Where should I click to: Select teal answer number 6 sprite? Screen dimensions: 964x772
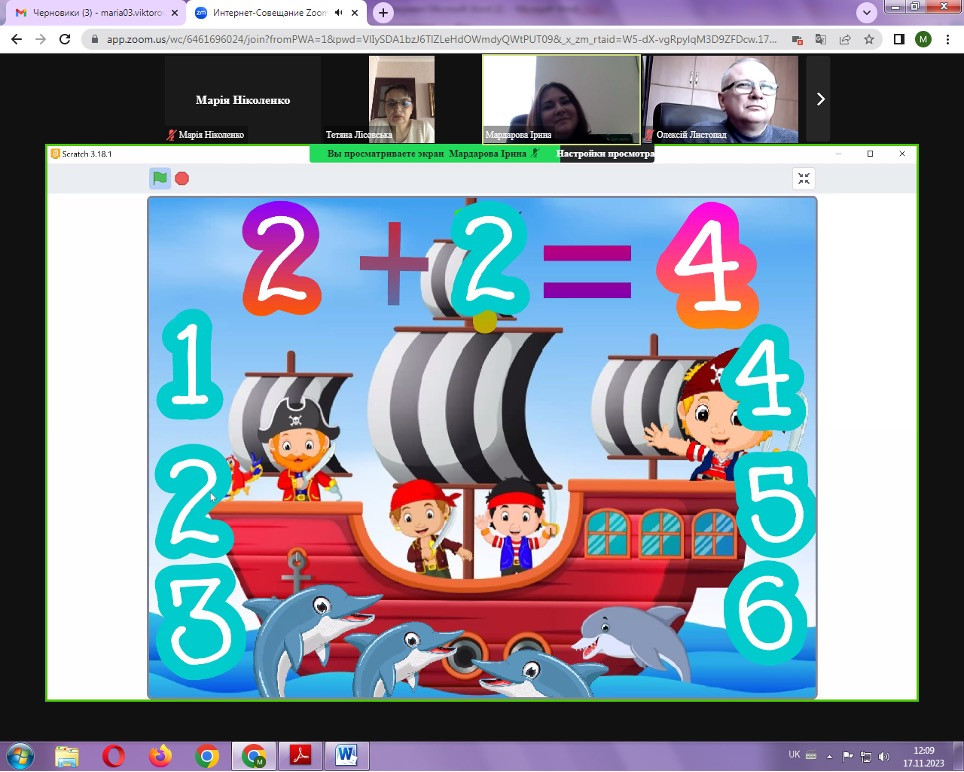click(765, 613)
